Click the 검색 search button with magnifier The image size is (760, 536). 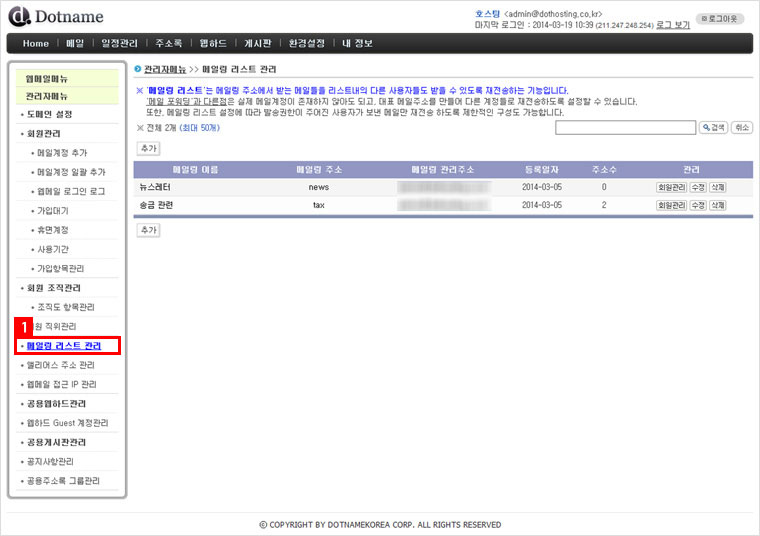click(712, 127)
